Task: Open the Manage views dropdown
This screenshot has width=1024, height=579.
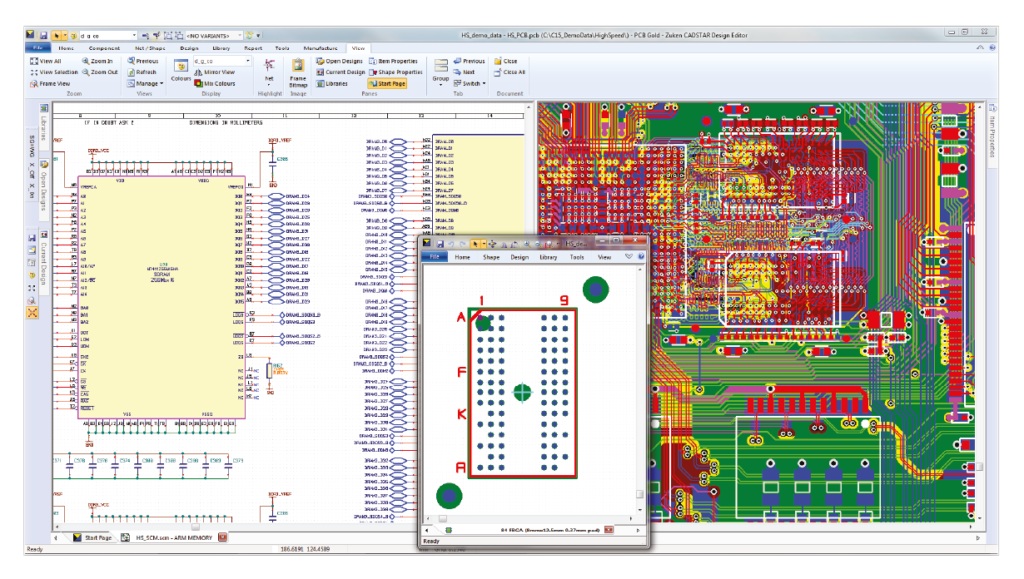Action: pyautogui.click(x=146, y=82)
